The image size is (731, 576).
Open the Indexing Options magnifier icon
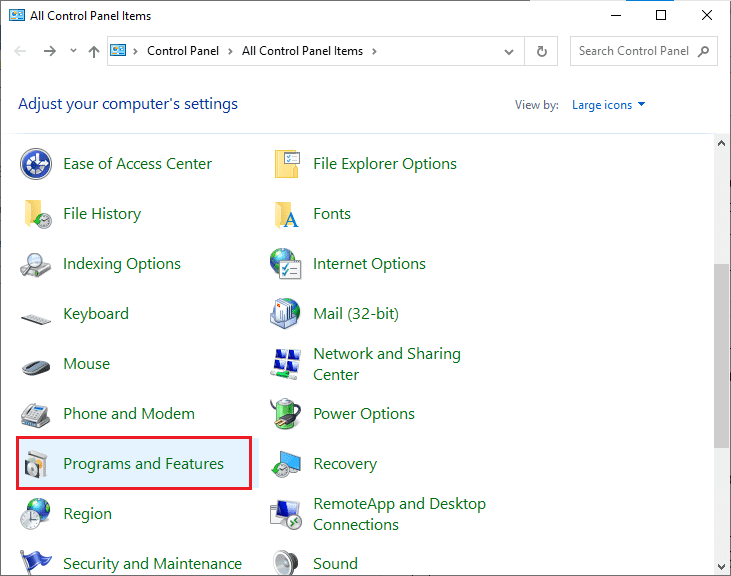click(36, 264)
